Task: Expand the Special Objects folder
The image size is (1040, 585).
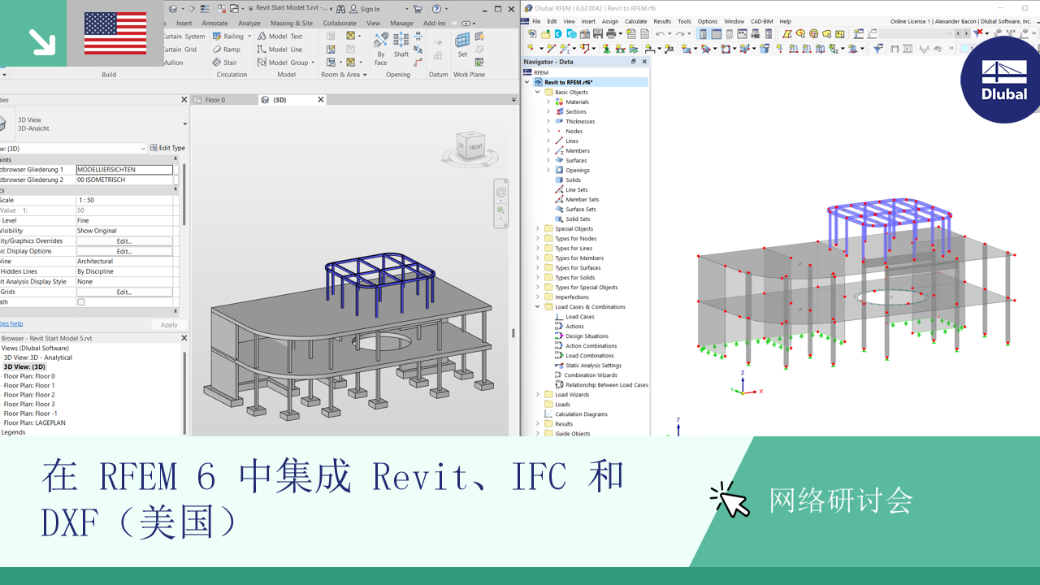Action: 538,229
